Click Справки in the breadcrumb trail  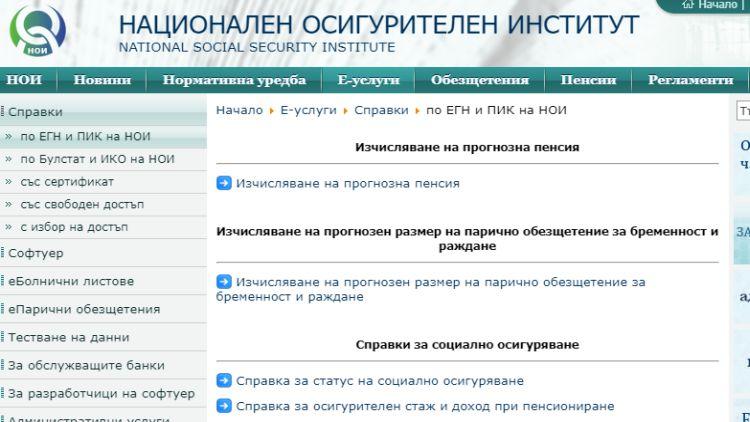click(x=381, y=110)
